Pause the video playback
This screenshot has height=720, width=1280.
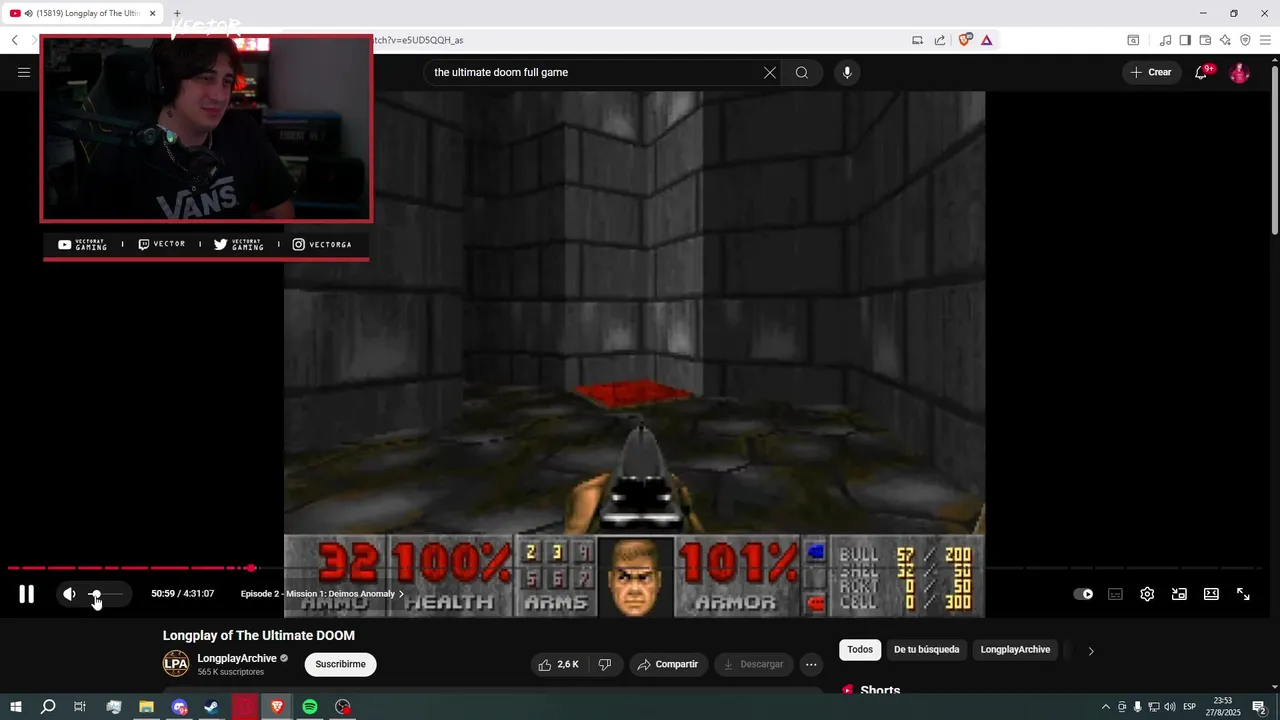pos(27,594)
